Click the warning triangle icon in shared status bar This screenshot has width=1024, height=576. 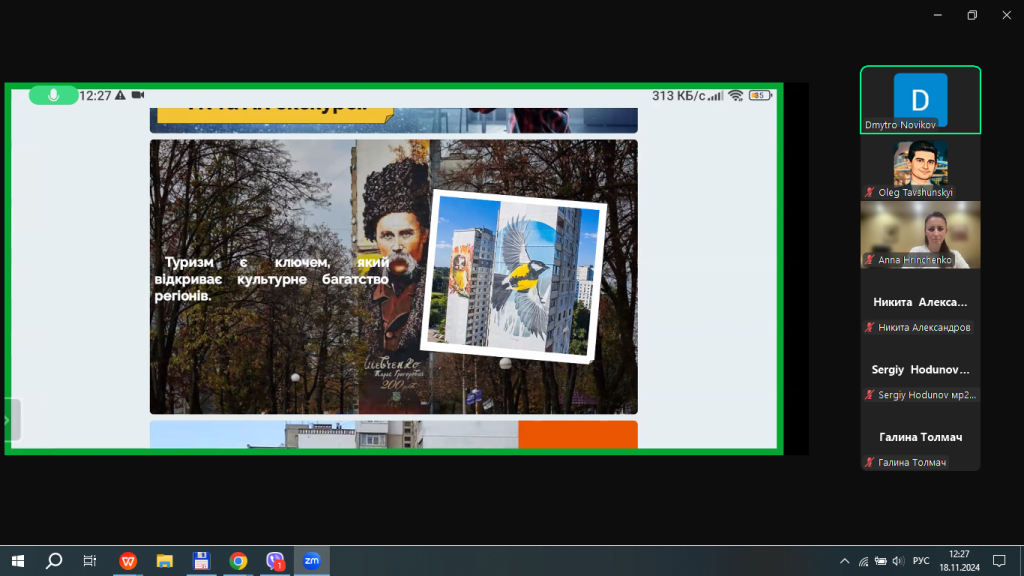pyautogui.click(x=120, y=95)
